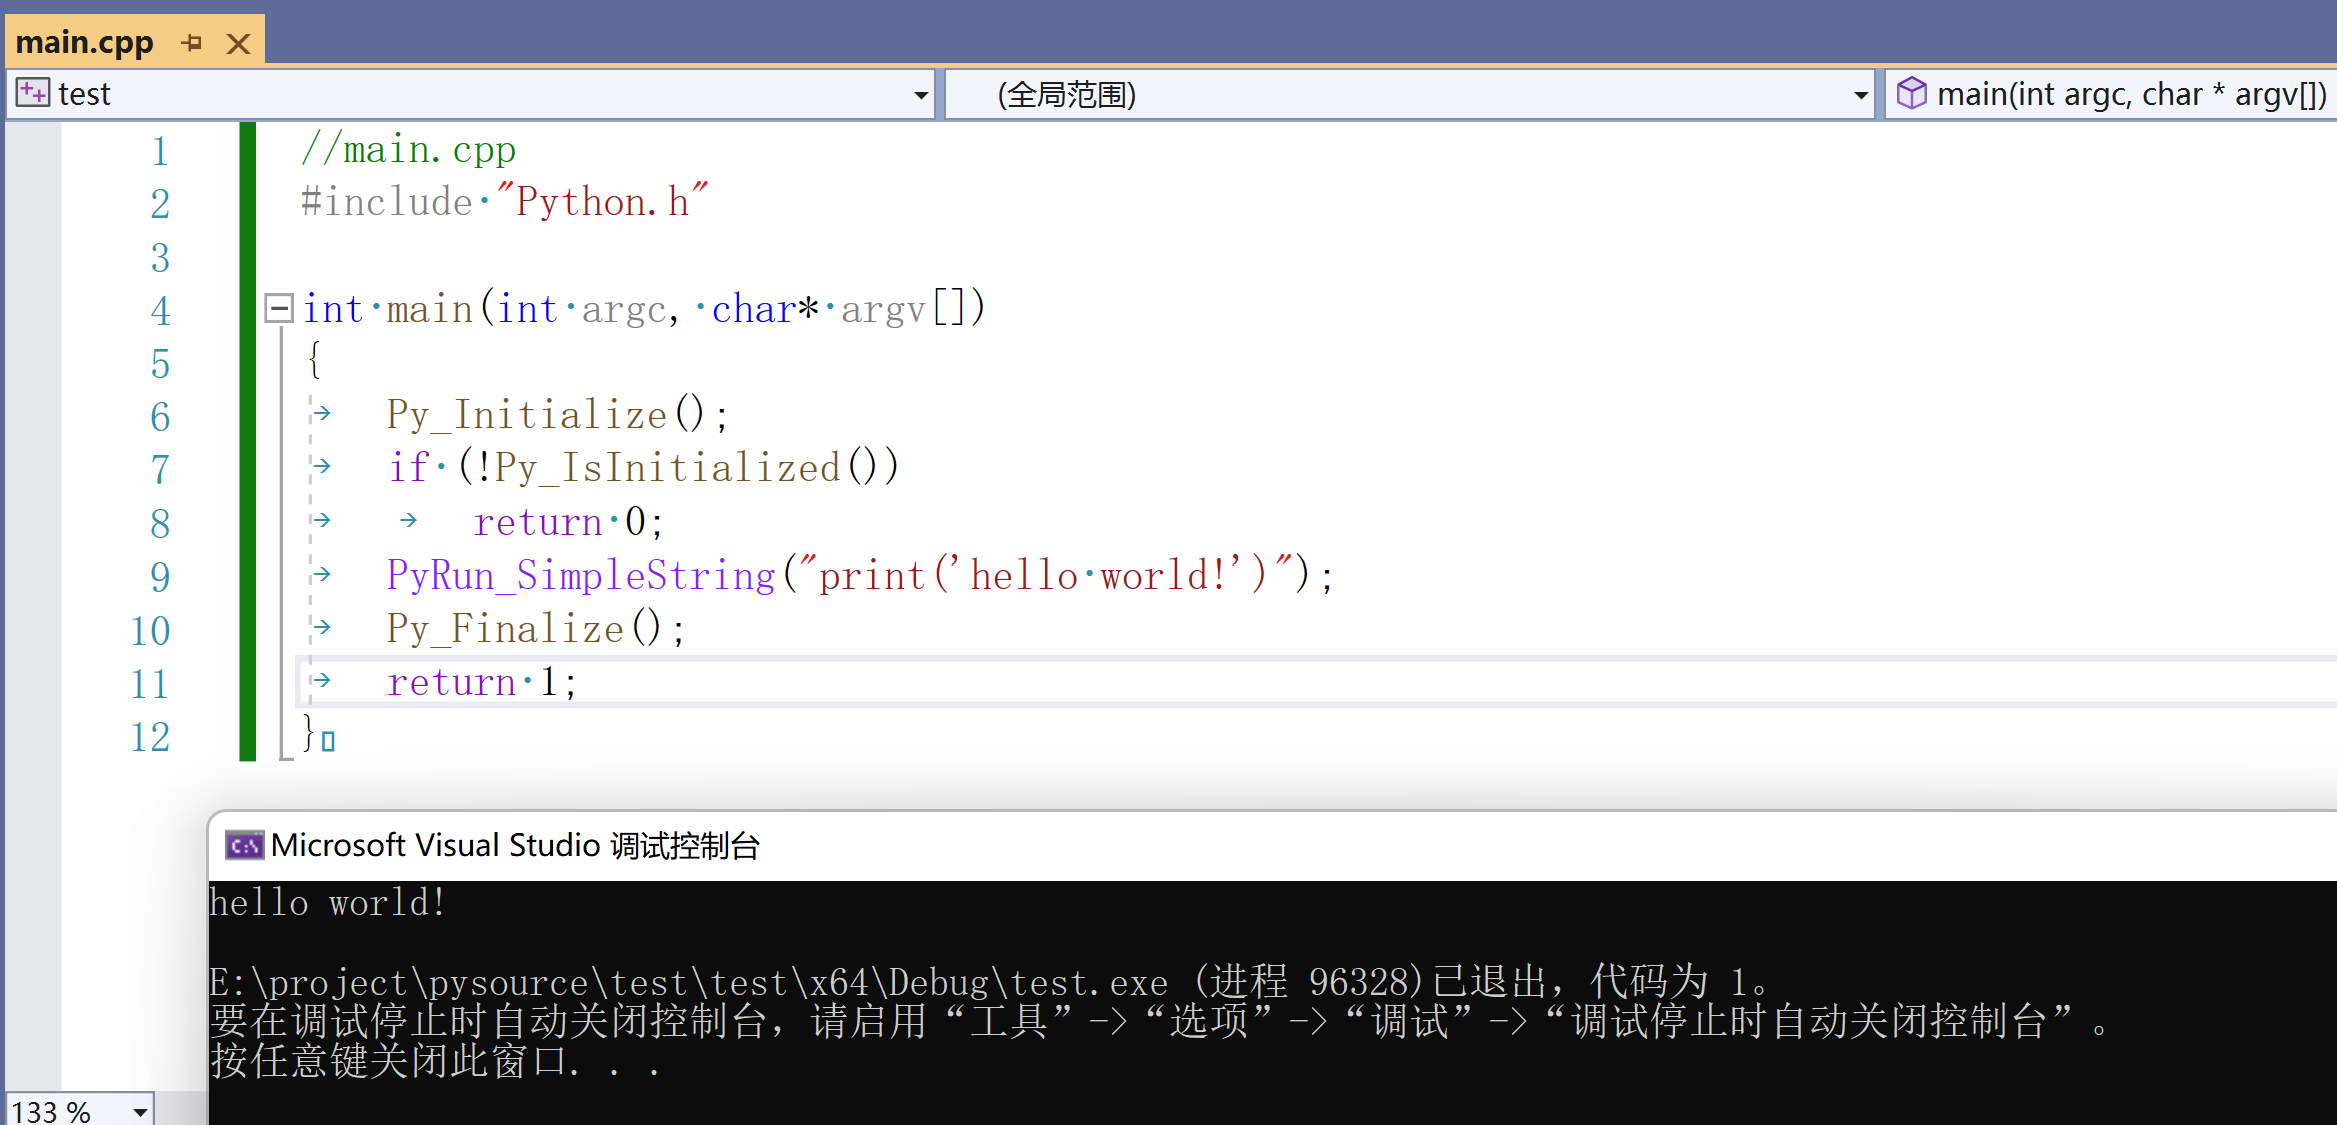Image resolution: width=2337 pixels, height=1125 pixels.
Task: Click line number 9 to select the line
Action: tap(159, 576)
